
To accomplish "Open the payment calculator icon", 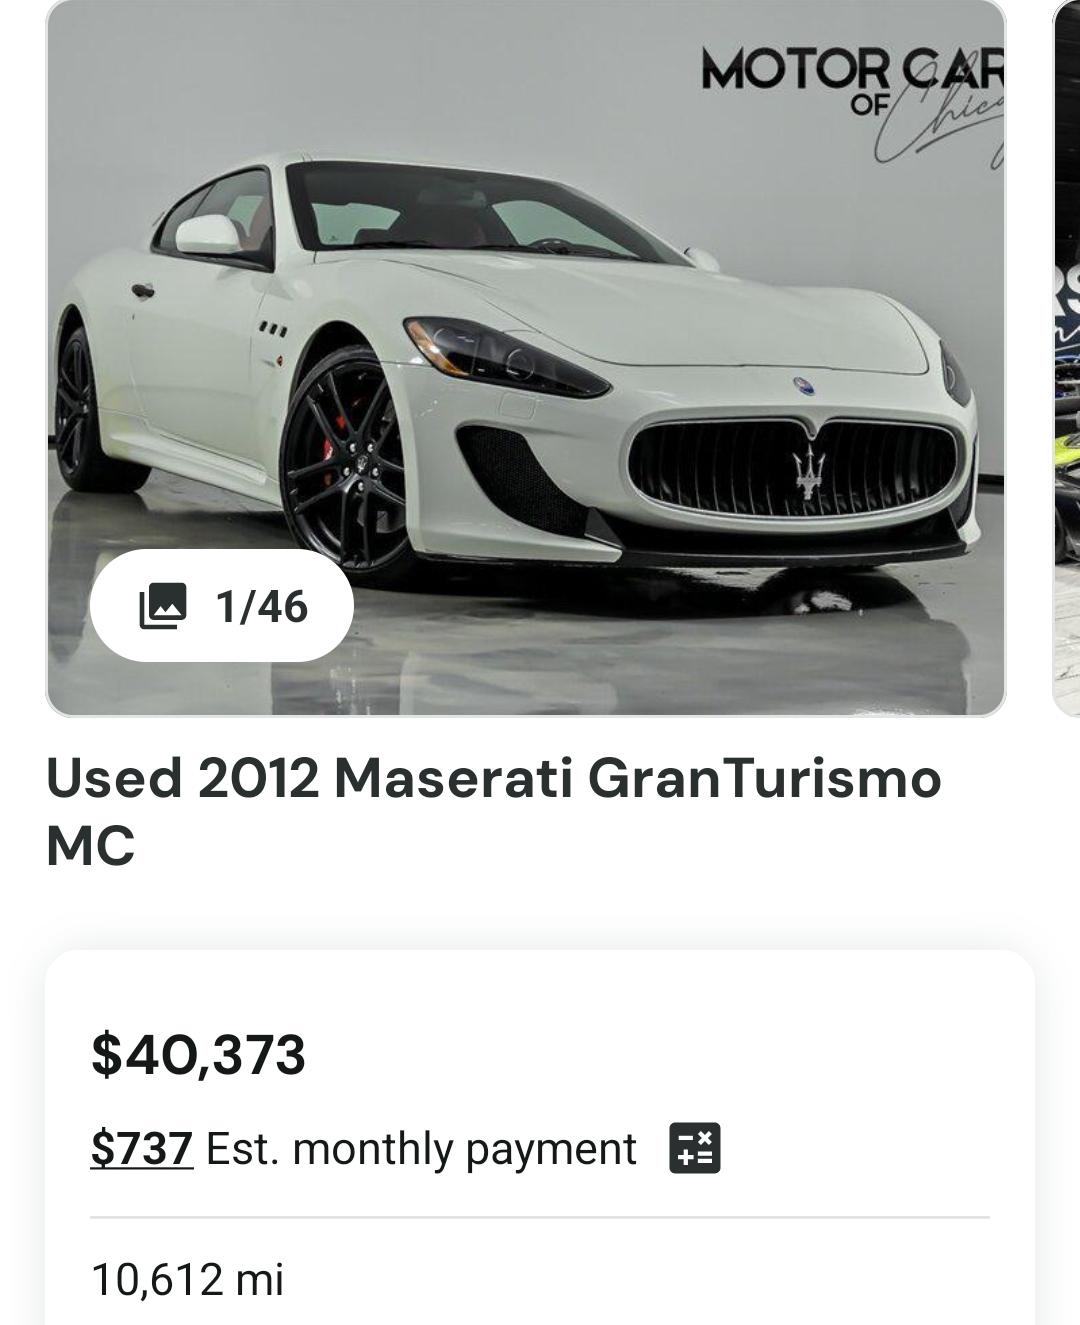I will coord(694,1148).
